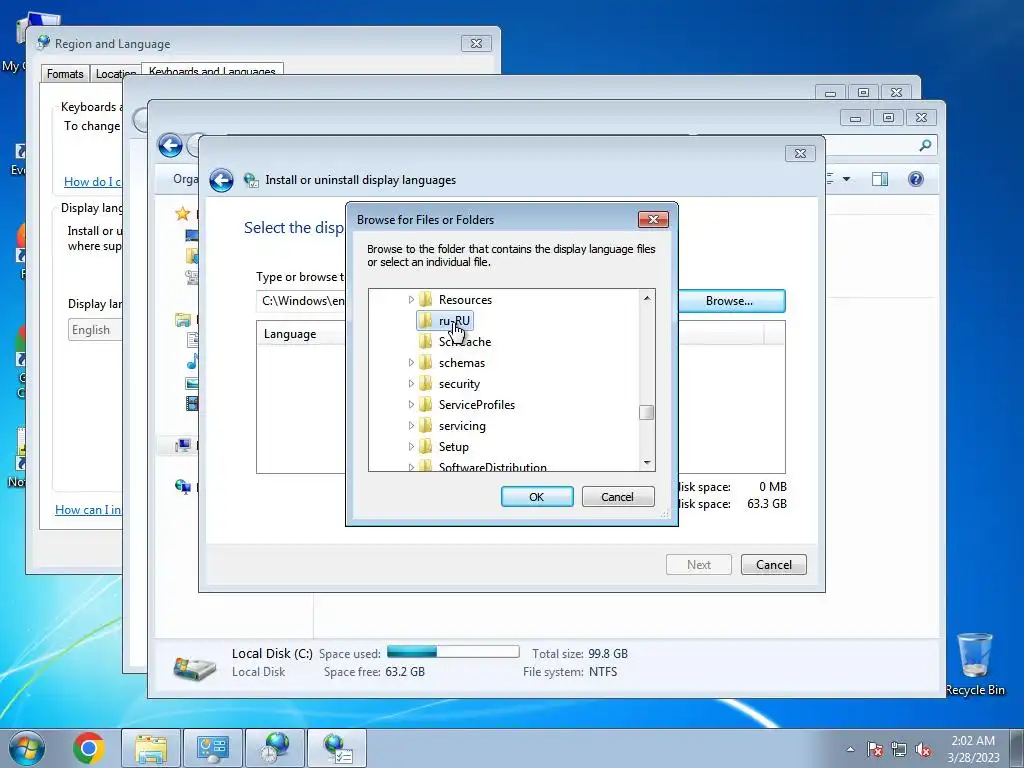This screenshot has height=768, width=1024.
Task: Click Videos library icon in sidebar
Action: tap(192, 404)
